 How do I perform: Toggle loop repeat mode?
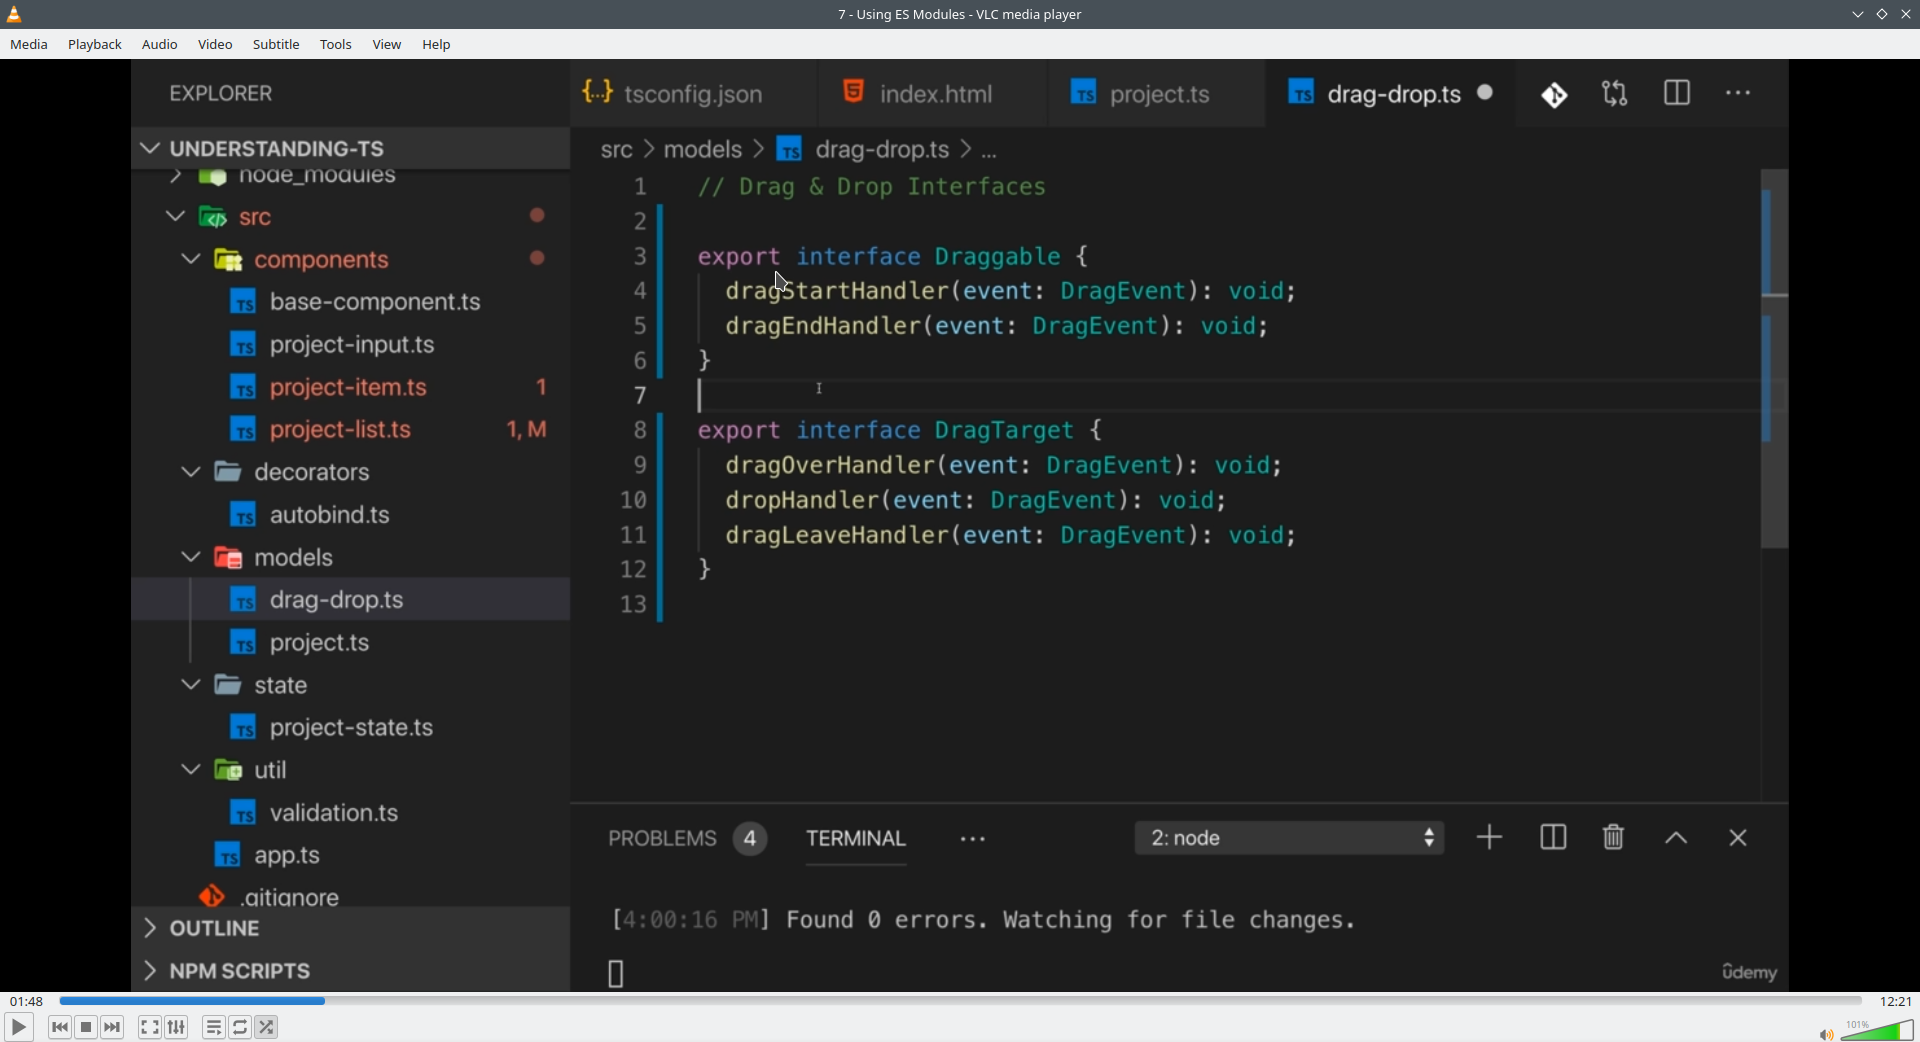tap(241, 1027)
